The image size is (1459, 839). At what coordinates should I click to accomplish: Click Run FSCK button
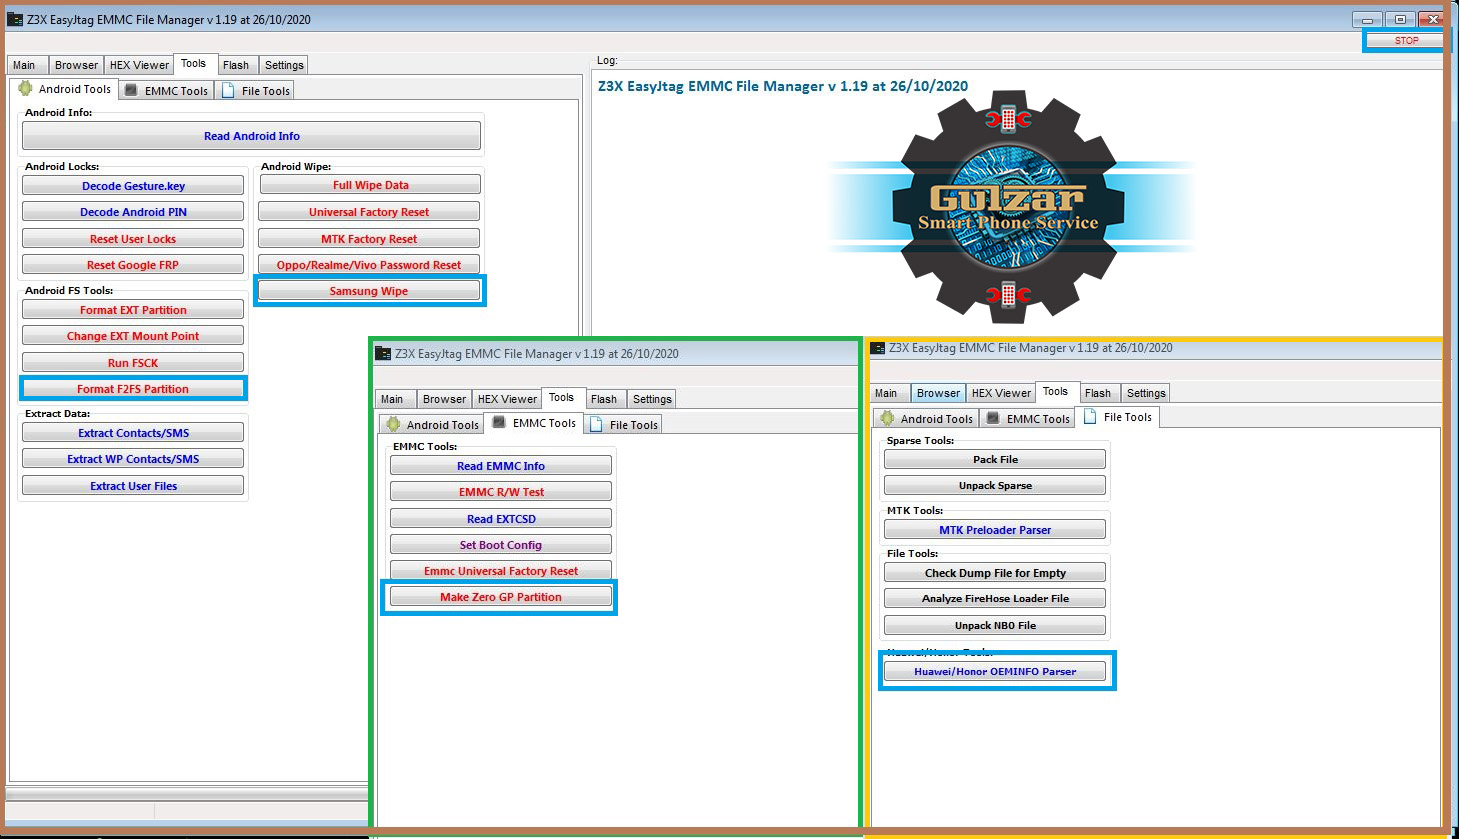pyautogui.click(x=133, y=363)
